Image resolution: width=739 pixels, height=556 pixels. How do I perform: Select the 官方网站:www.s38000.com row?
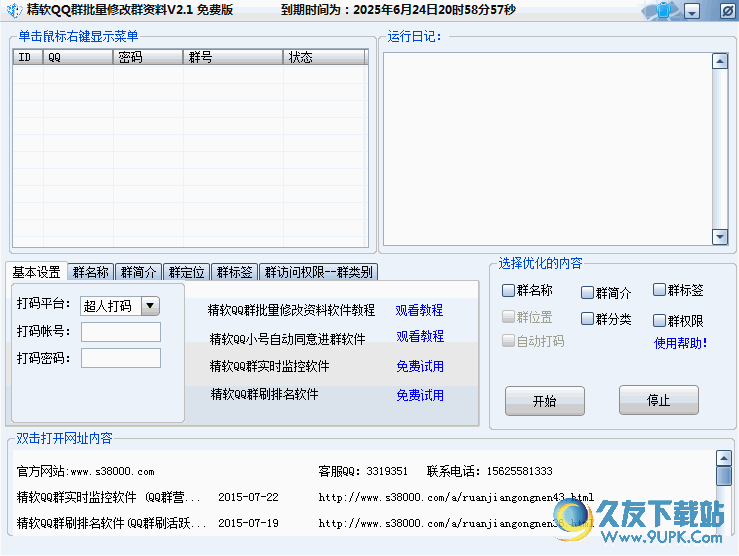point(86,471)
